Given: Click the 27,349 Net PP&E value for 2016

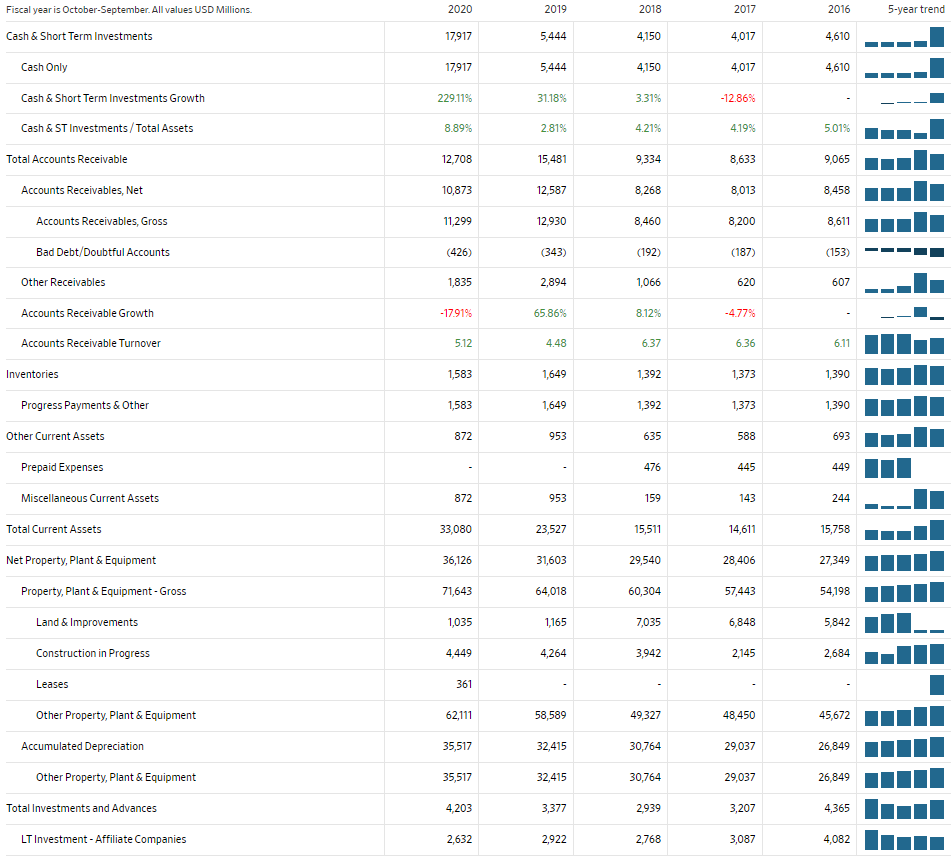Looking at the screenshot, I should 834,560.
